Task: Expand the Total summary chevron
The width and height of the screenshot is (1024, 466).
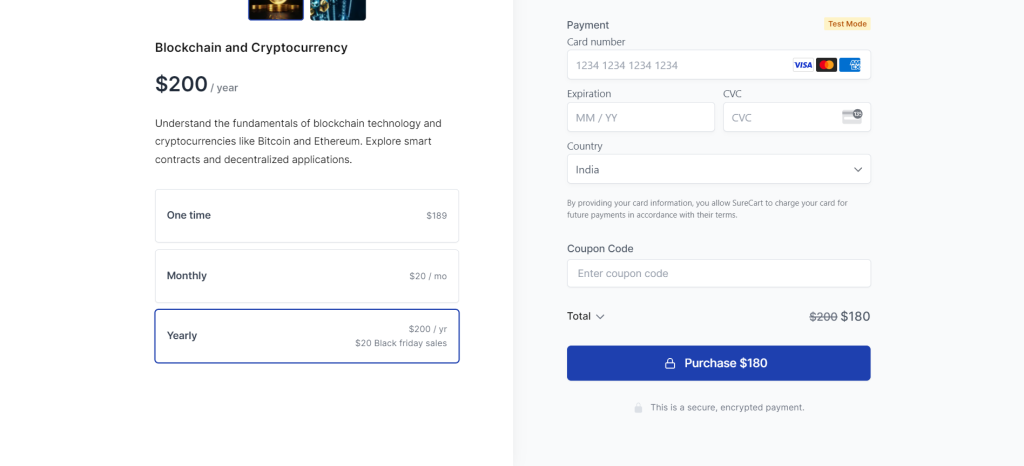Action: tap(600, 317)
